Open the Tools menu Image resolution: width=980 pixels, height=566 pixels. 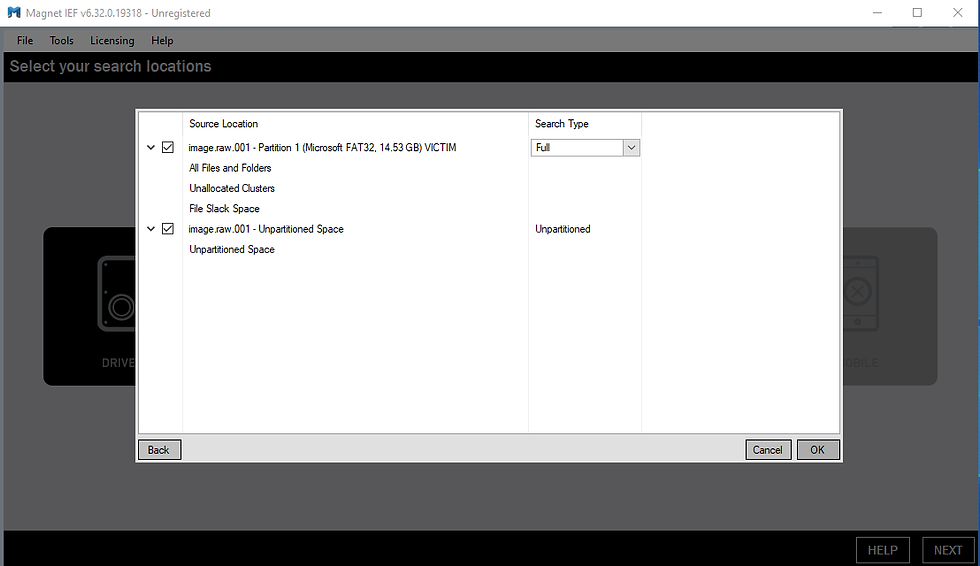point(61,41)
